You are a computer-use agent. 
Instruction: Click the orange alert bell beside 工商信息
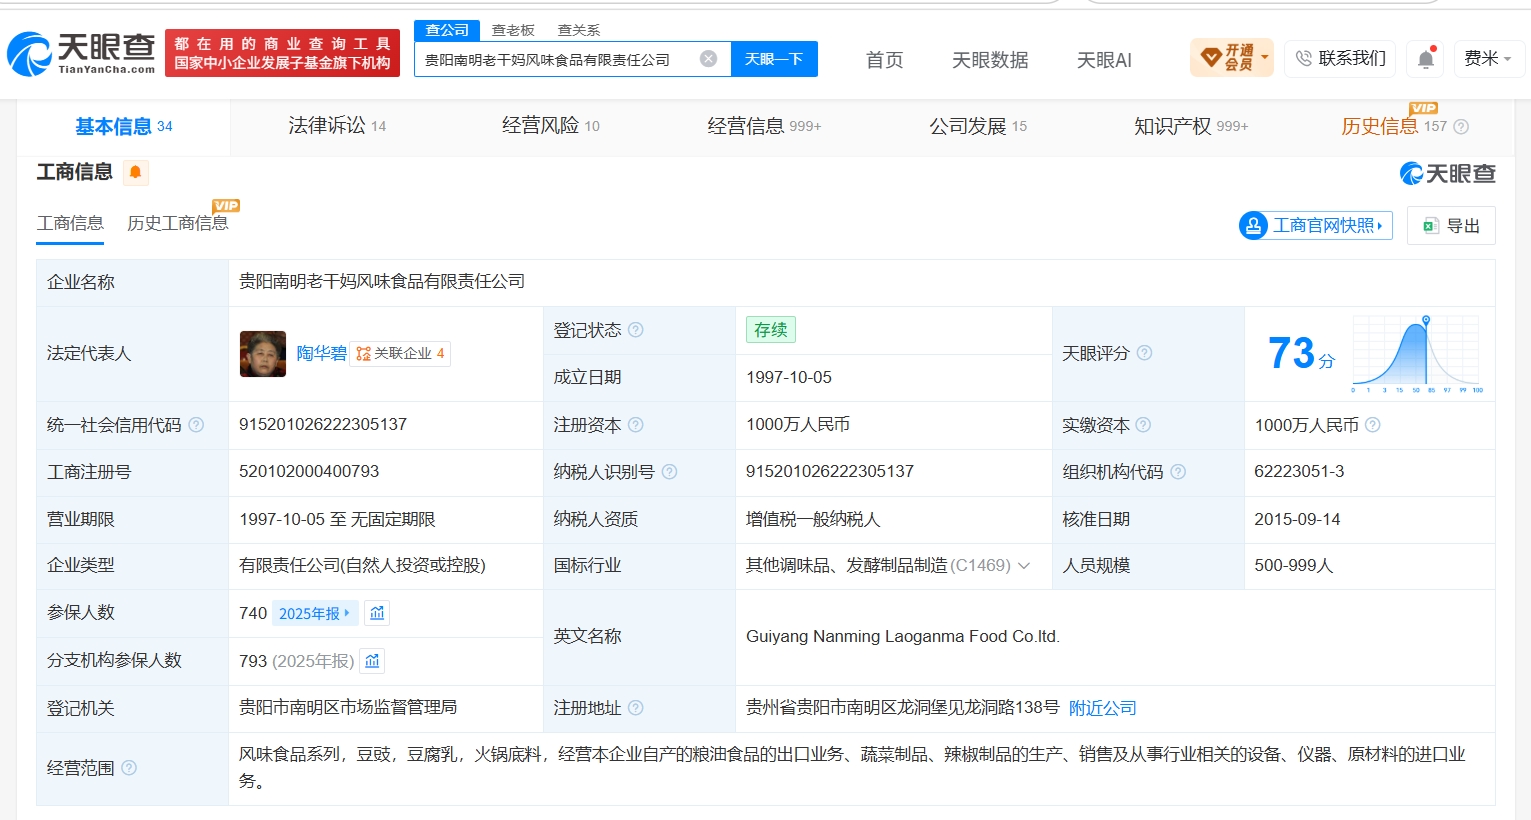(135, 172)
